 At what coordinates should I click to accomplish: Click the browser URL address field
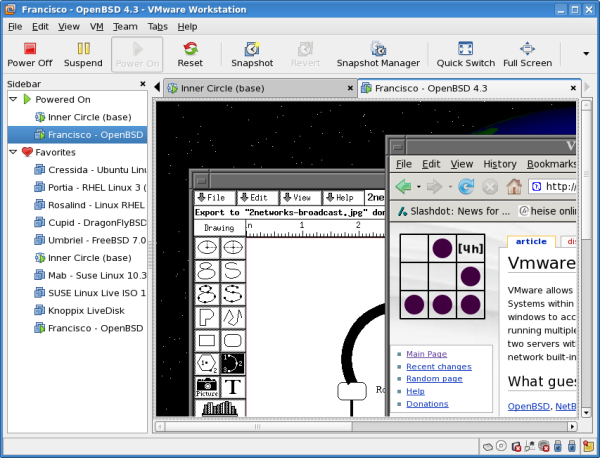(552, 187)
